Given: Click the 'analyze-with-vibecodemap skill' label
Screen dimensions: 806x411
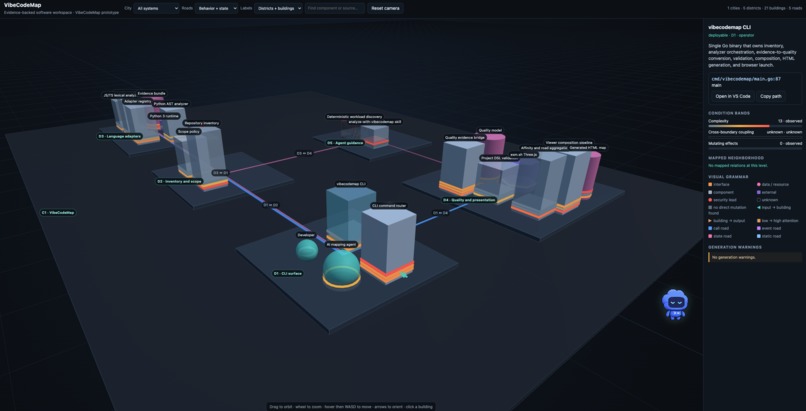Looking at the screenshot, I should (x=375, y=122).
